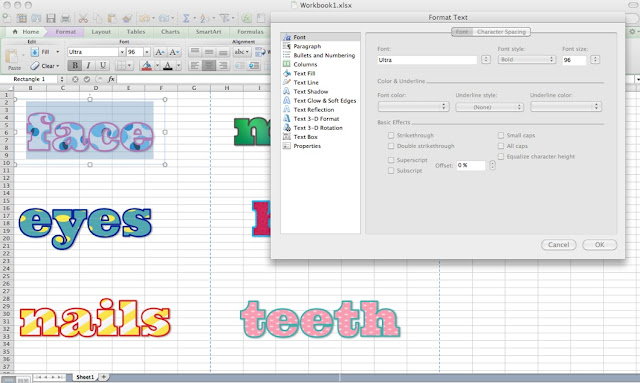This screenshot has width=640, height=383.
Task: Select Text Fill in dialog sidebar
Action: click(304, 73)
